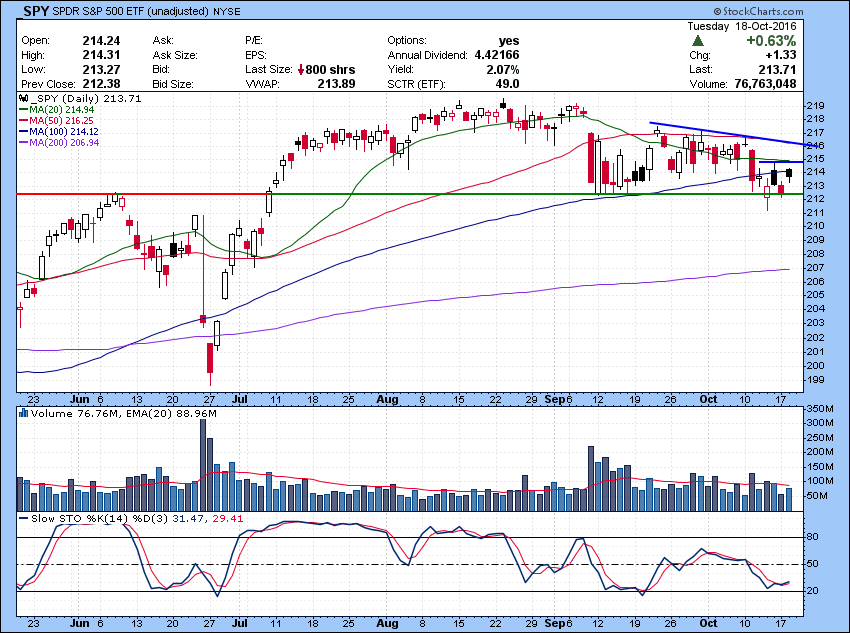Click the +0.63% percent change value

771,41
